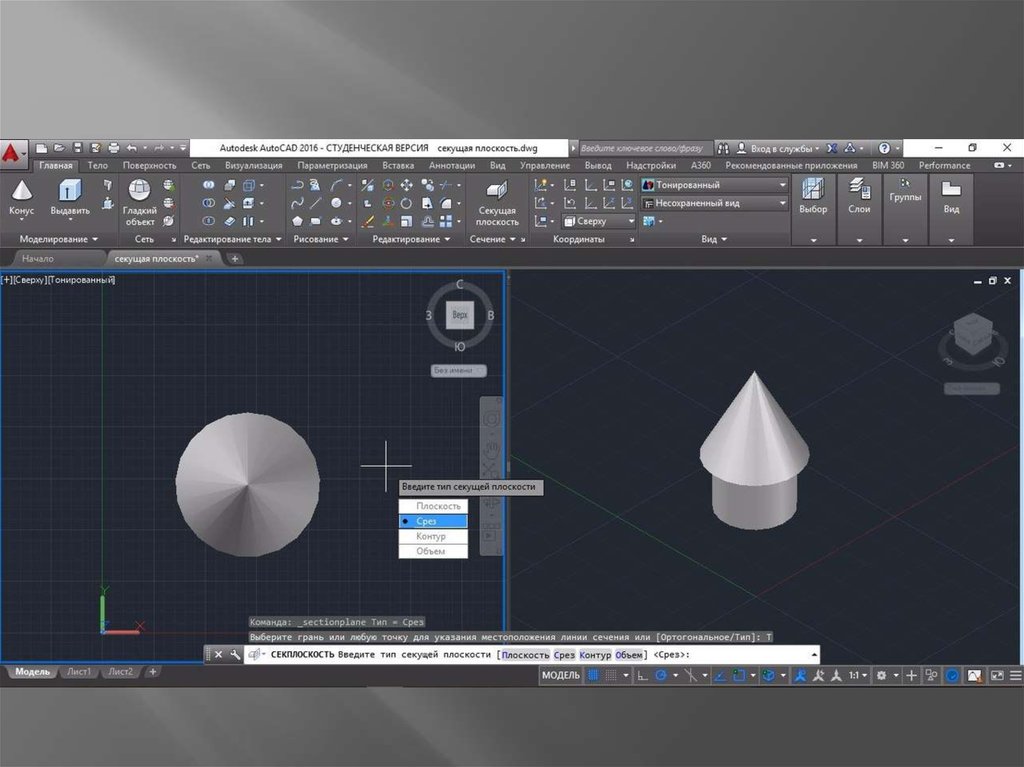Toggle МОДЕЛЬ space button in status bar

tap(561, 676)
